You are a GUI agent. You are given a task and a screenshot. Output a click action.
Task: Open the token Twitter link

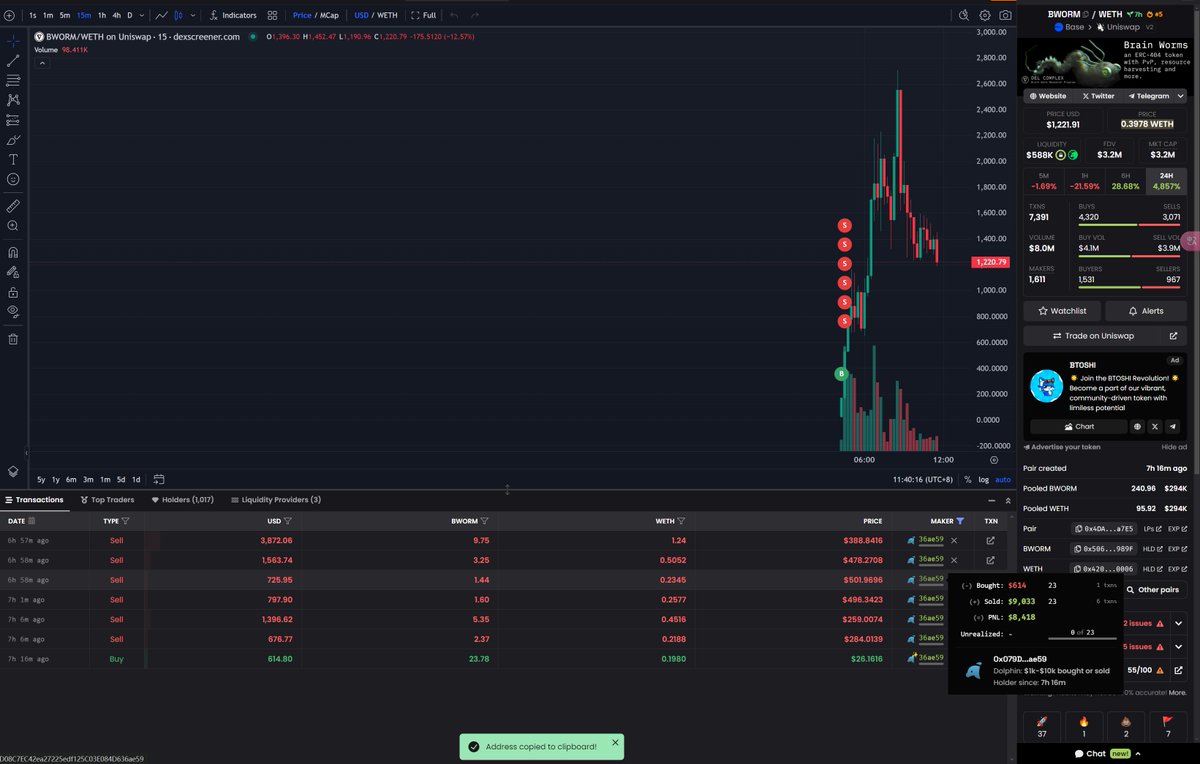tap(1098, 96)
